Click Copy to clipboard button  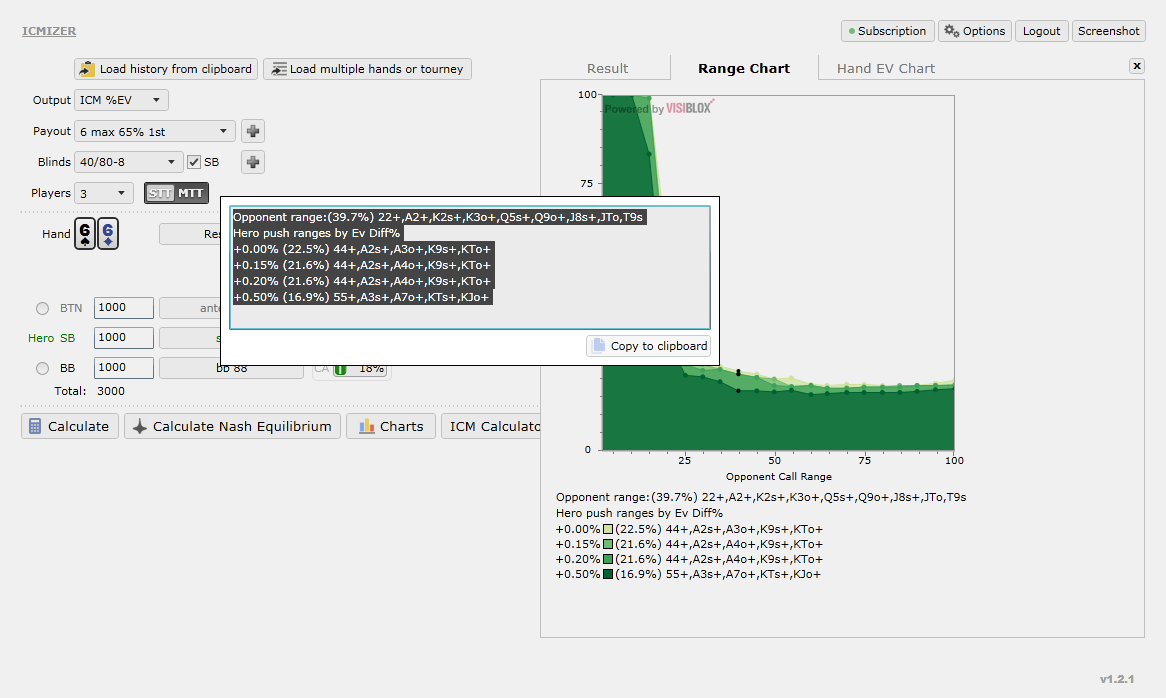pos(648,346)
